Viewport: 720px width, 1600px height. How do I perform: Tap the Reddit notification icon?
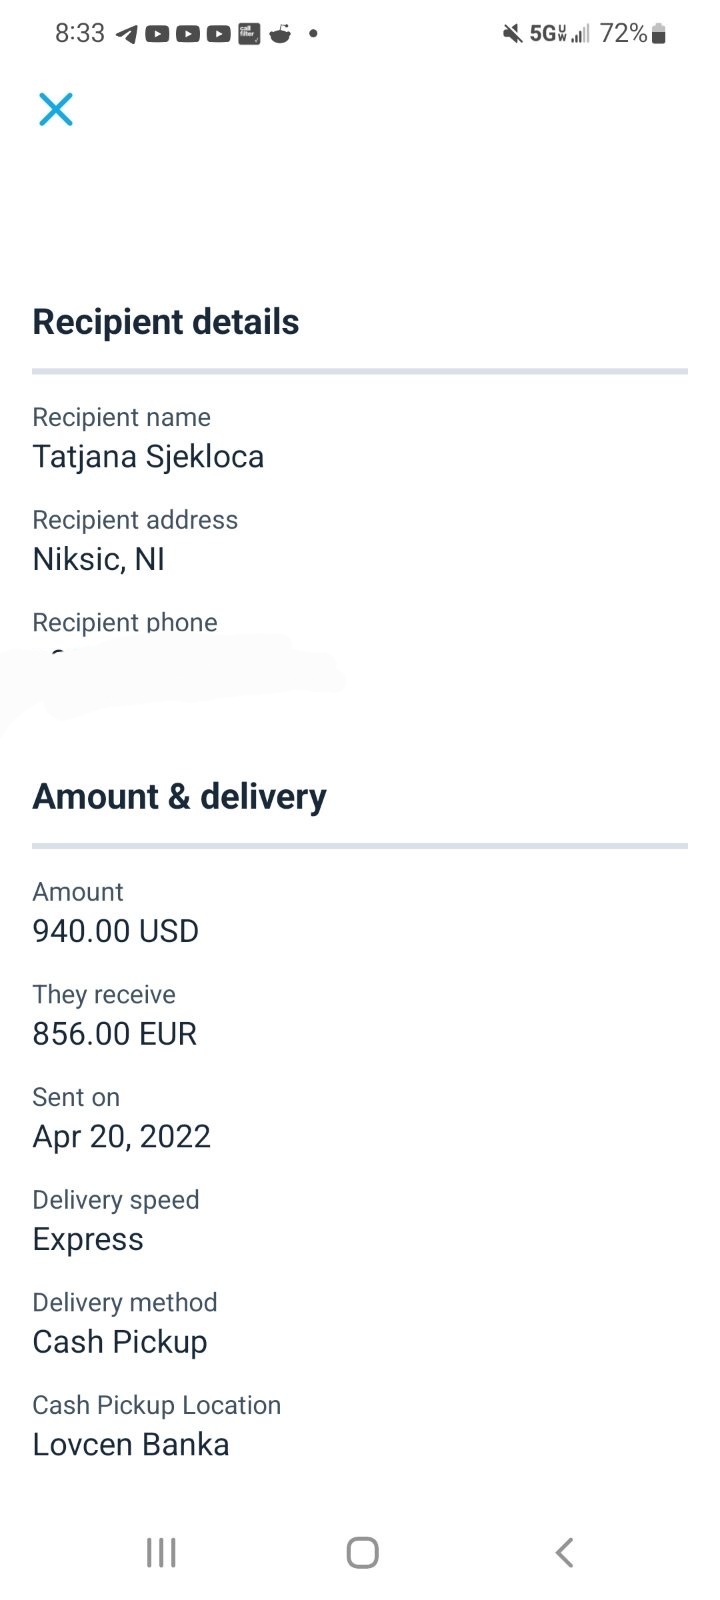coord(280,34)
